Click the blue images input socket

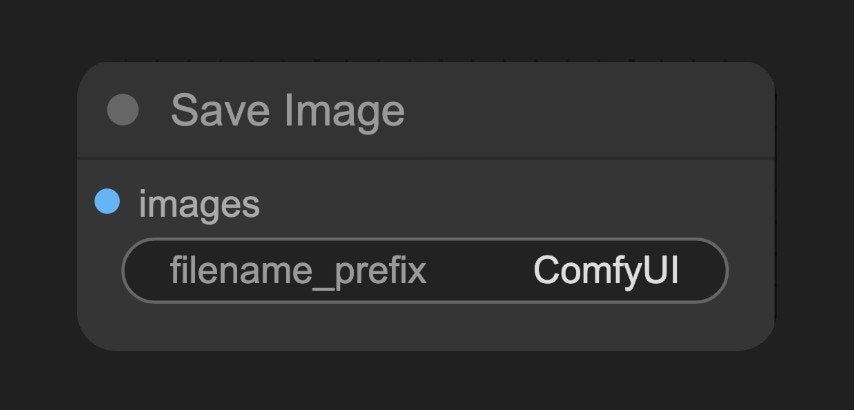[107, 201]
